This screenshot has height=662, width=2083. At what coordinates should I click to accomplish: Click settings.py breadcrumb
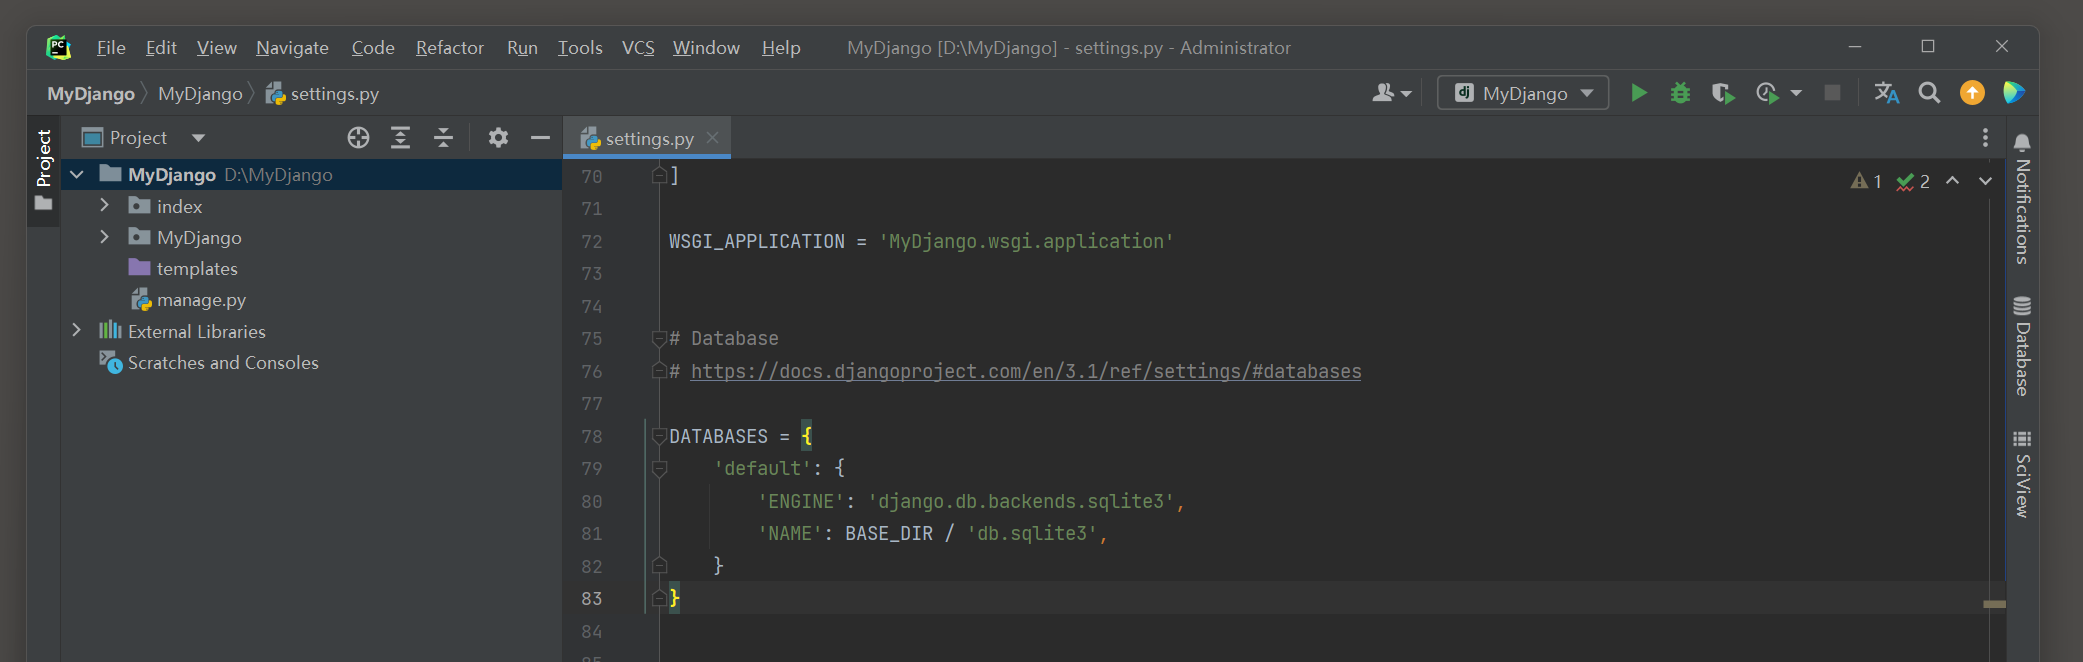[322, 94]
